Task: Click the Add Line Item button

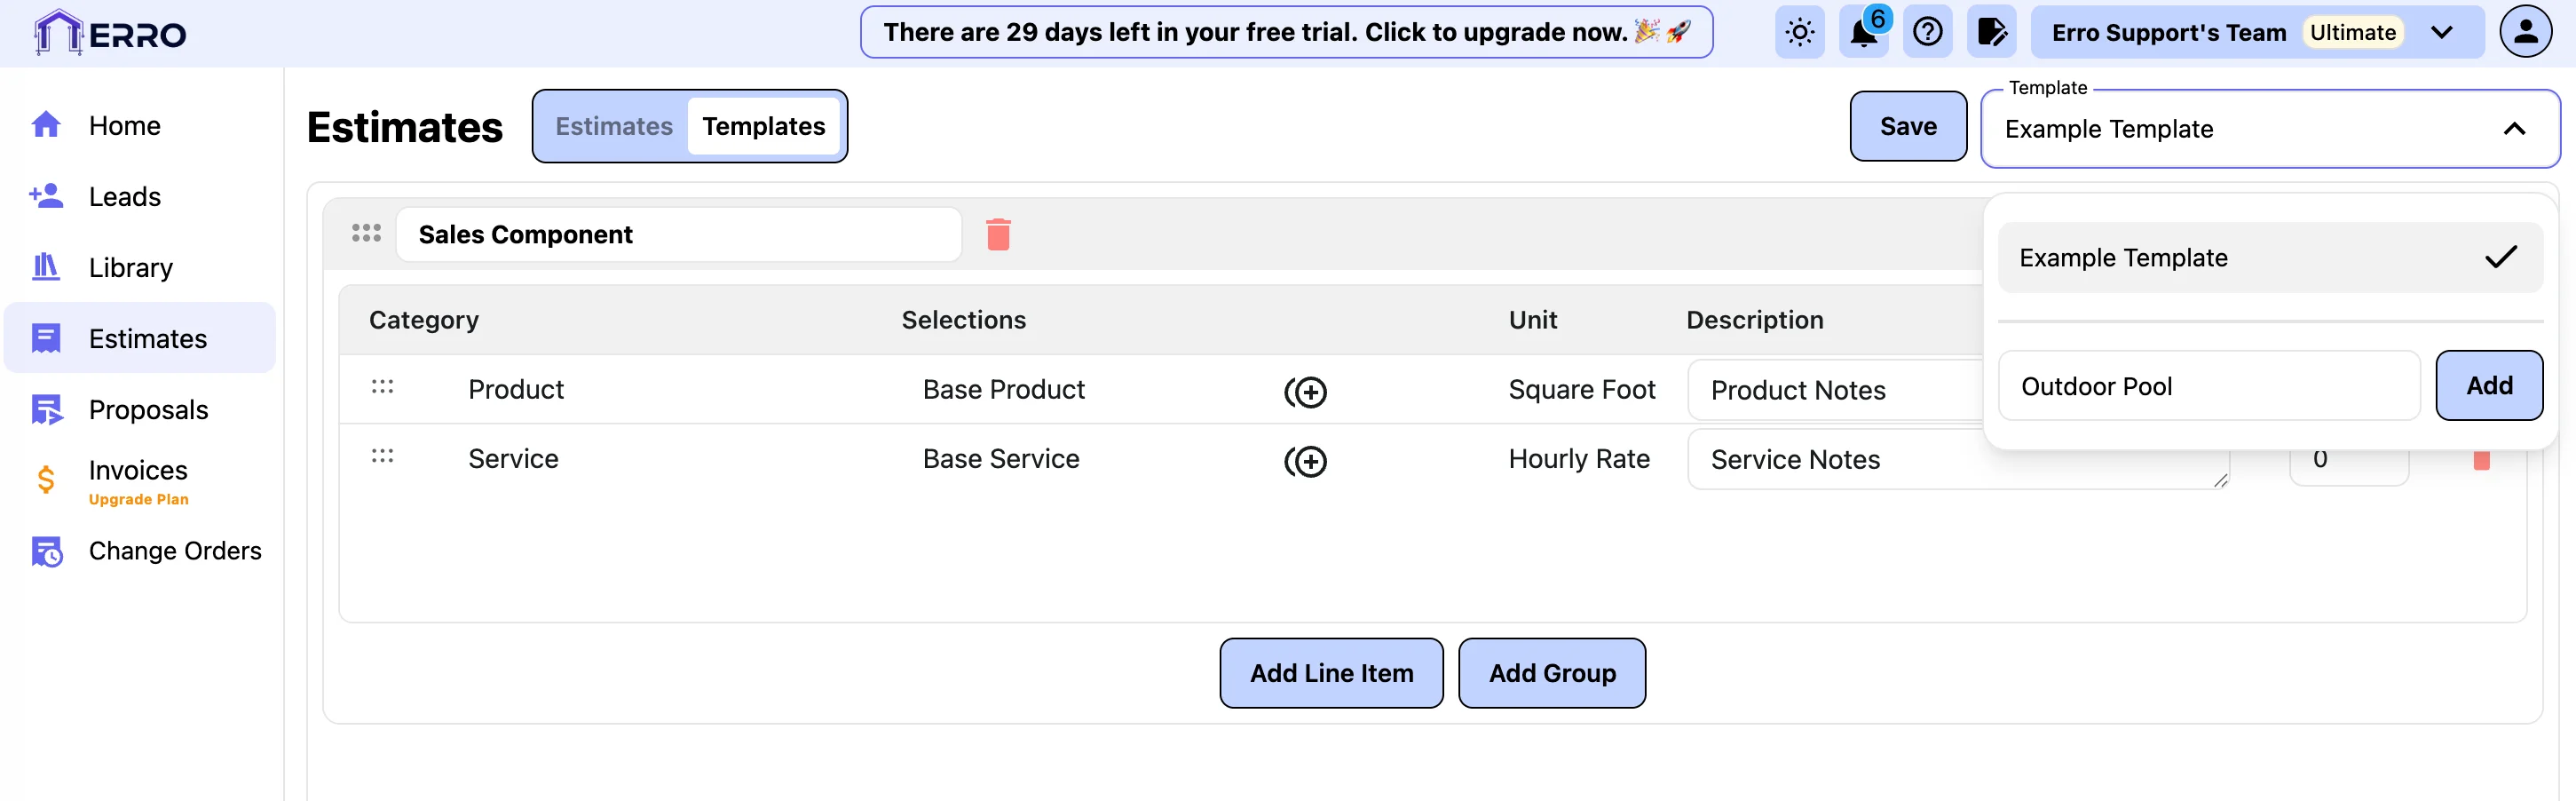Action: [x=1330, y=673]
